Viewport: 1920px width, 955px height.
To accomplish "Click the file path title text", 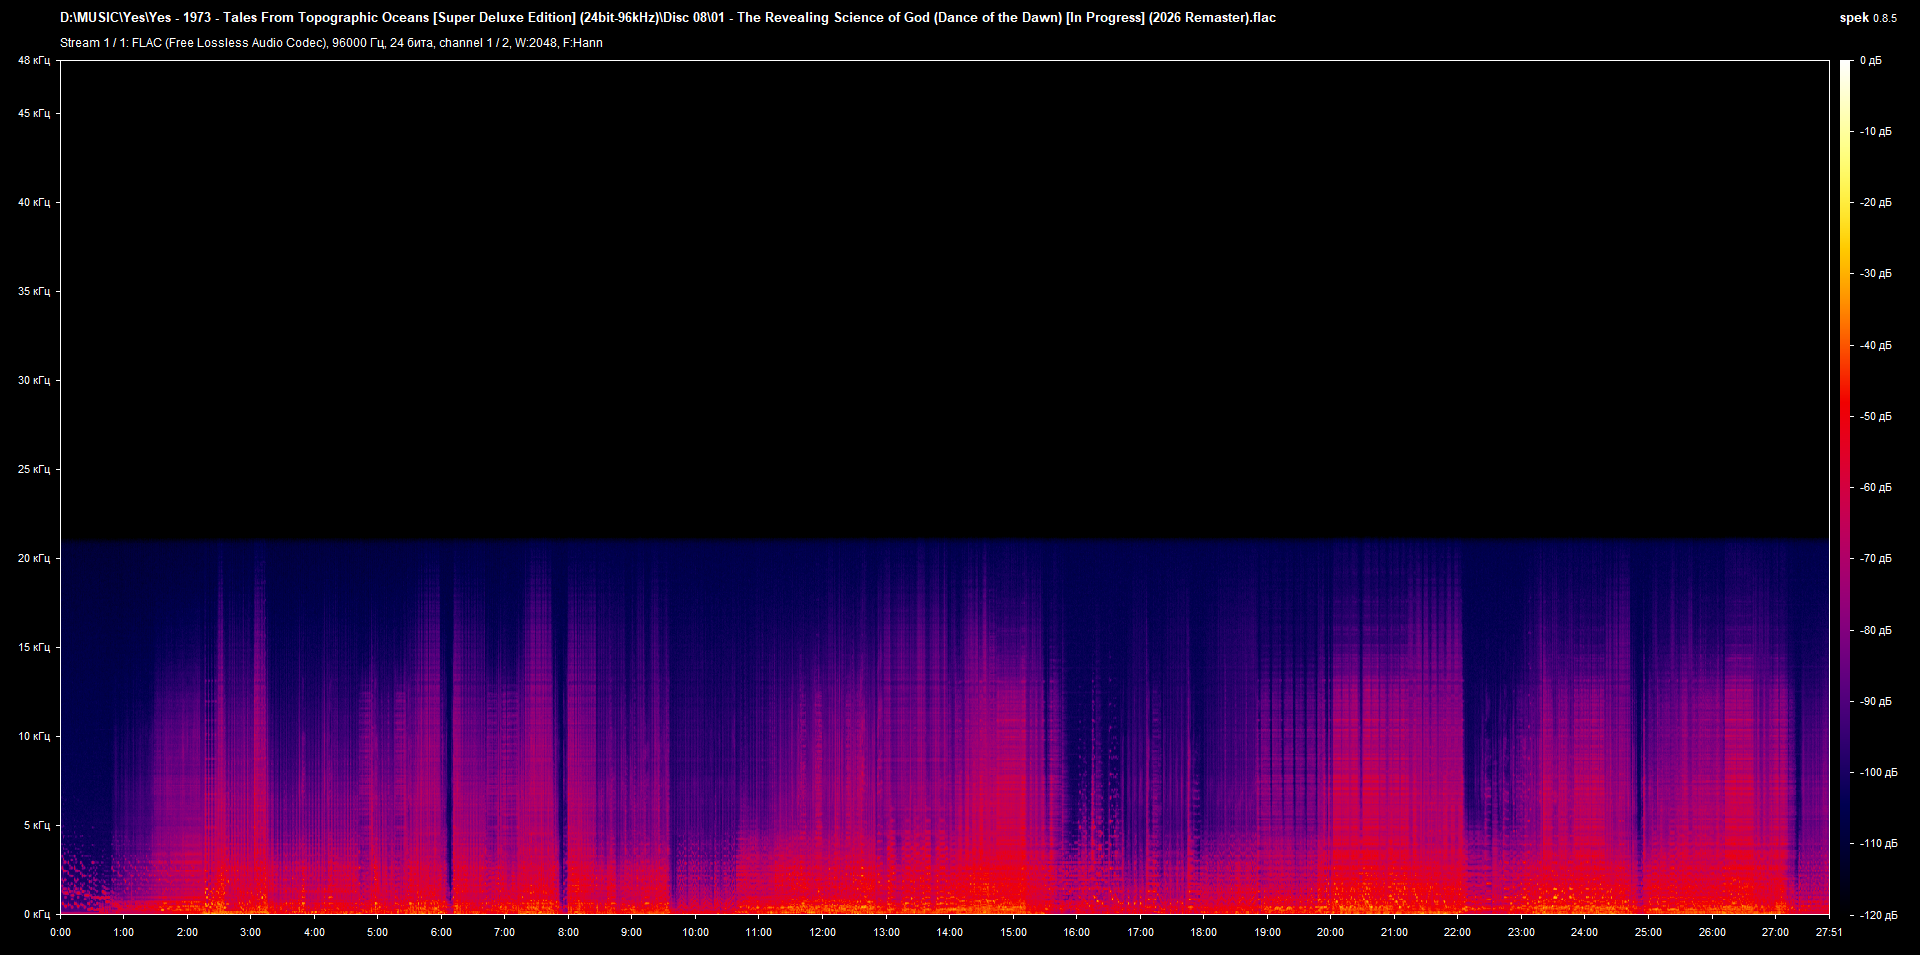I will (x=668, y=17).
